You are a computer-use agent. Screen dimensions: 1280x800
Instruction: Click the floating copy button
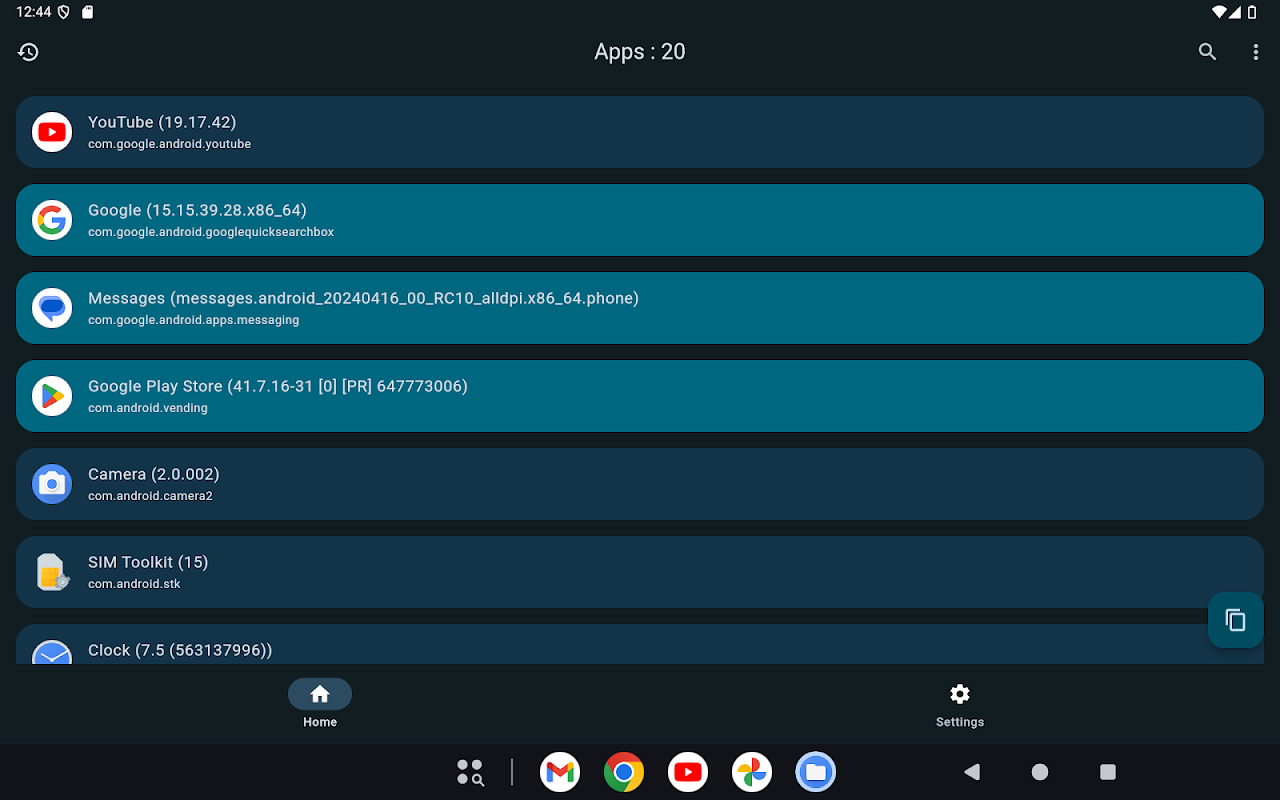pyautogui.click(x=1236, y=620)
